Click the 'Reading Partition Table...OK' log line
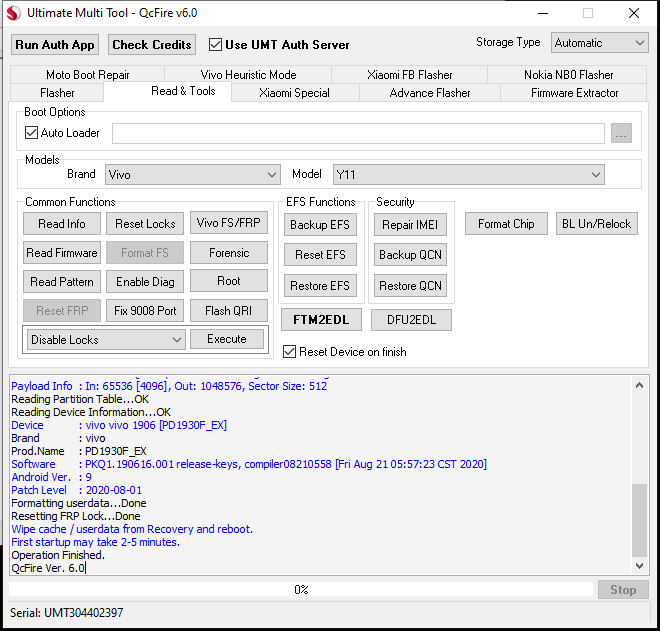This screenshot has height=631, width=660. 80,399
